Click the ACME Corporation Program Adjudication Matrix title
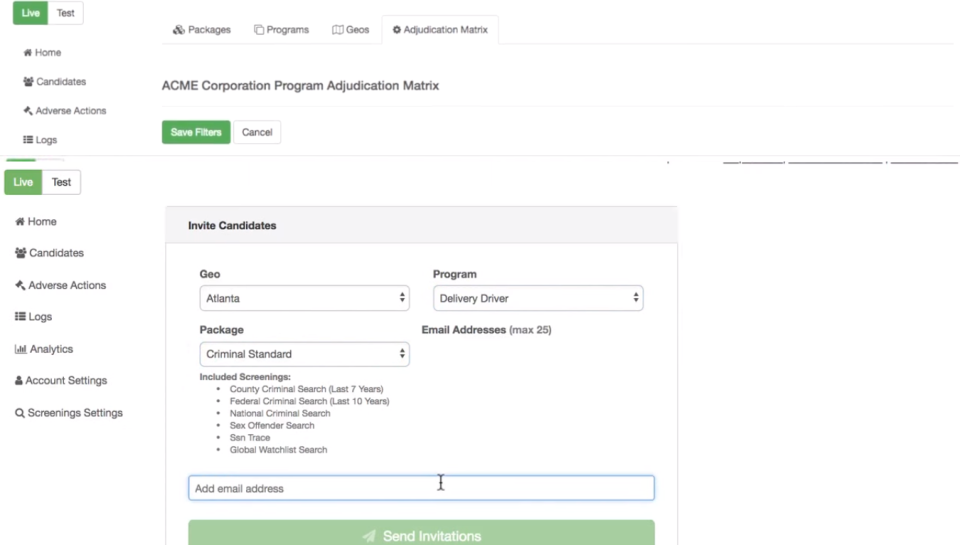The height and width of the screenshot is (545, 960). tap(301, 86)
